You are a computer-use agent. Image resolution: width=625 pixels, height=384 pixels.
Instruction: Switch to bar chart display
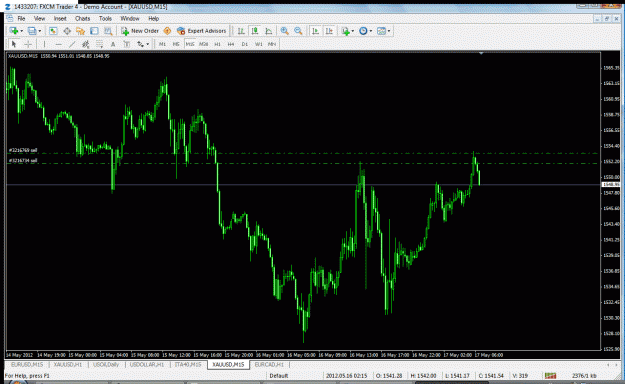(x=241, y=31)
